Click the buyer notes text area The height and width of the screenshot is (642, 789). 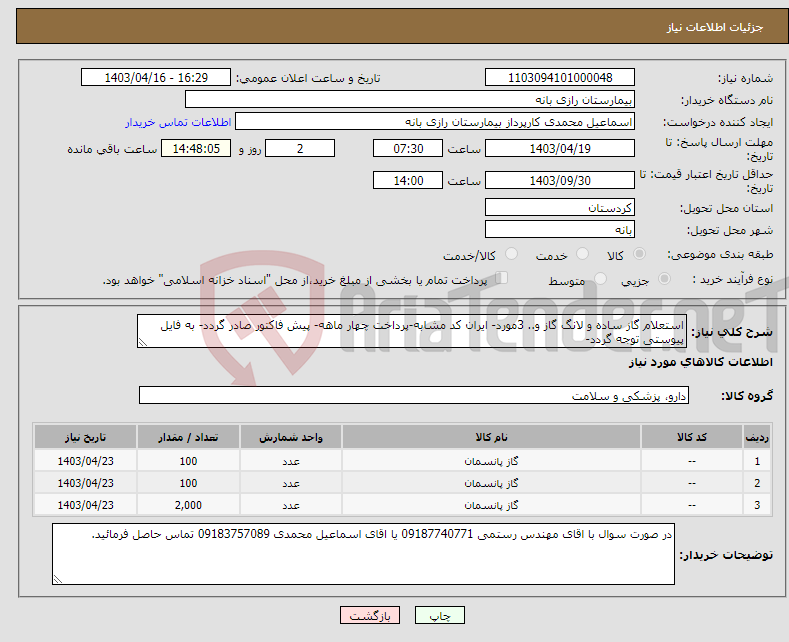click(363, 554)
